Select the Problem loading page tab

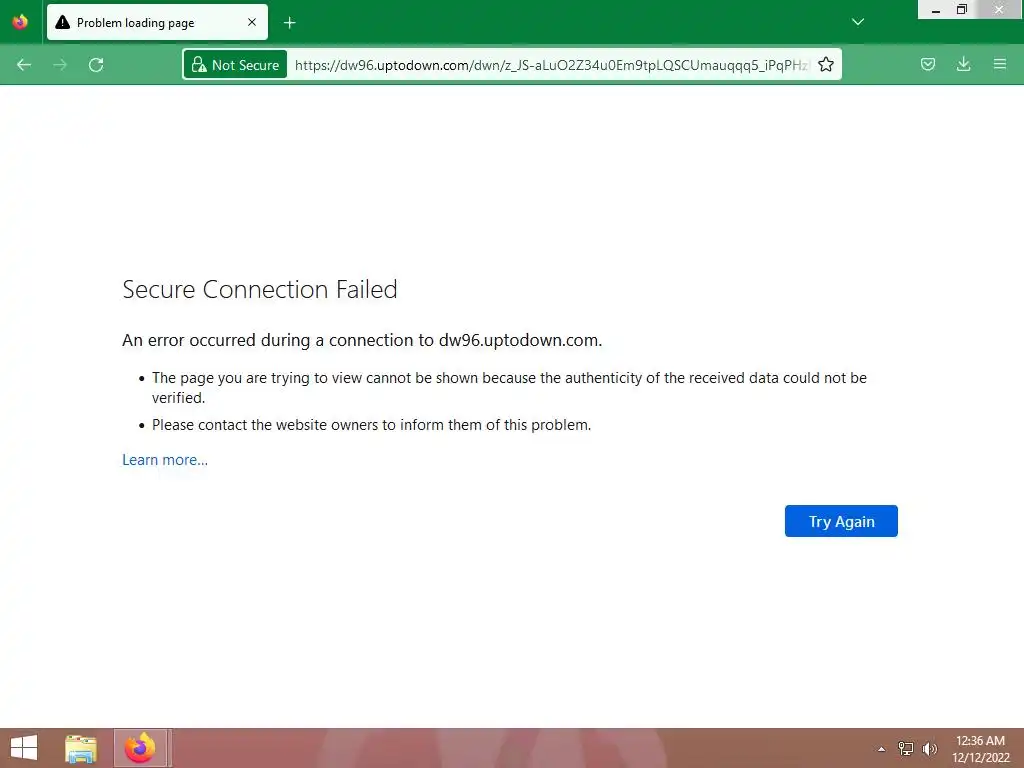pyautogui.click(x=140, y=22)
